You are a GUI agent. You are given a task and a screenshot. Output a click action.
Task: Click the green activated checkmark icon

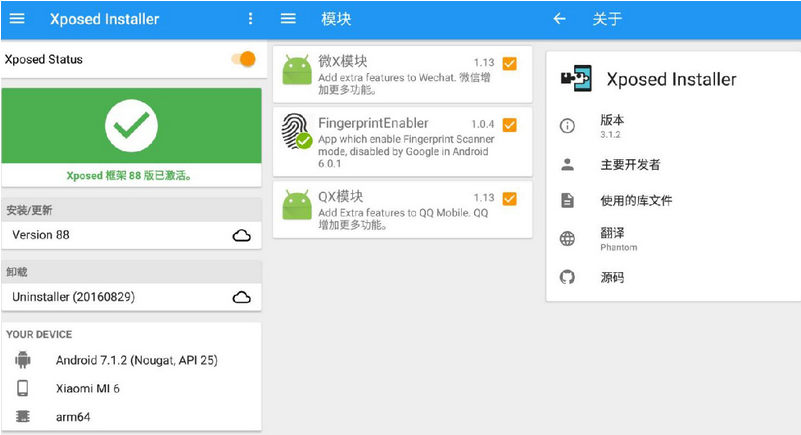tap(131, 126)
